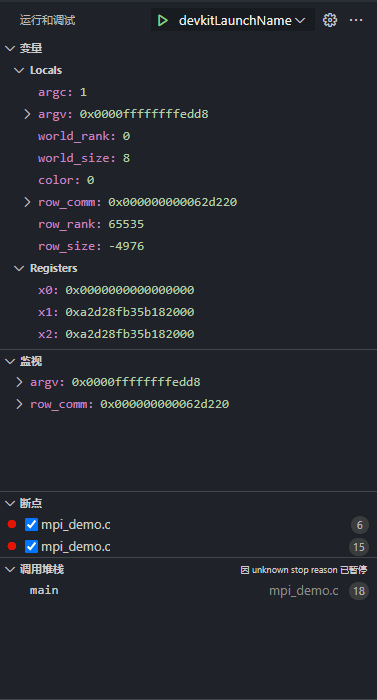Start debugging with green play icon
Screen dimensions: 377x700
coord(163,20)
